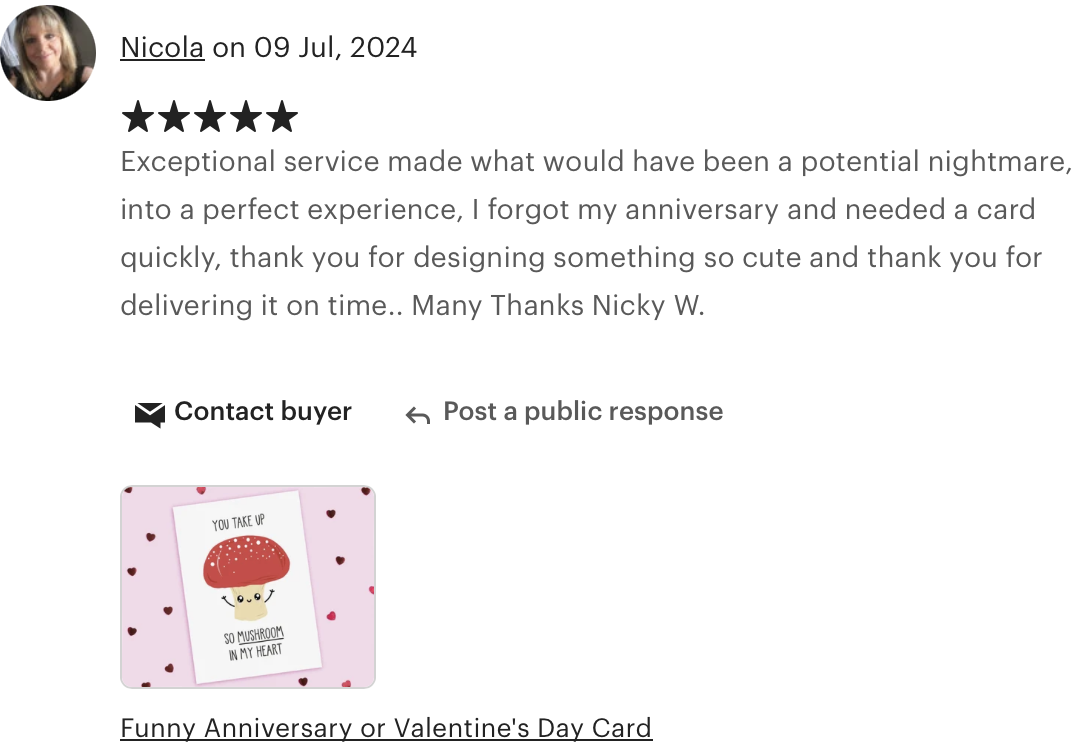Click the fifth and last rating star
This screenshot has width=1086, height=756.
pyautogui.click(x=282, y=116)
